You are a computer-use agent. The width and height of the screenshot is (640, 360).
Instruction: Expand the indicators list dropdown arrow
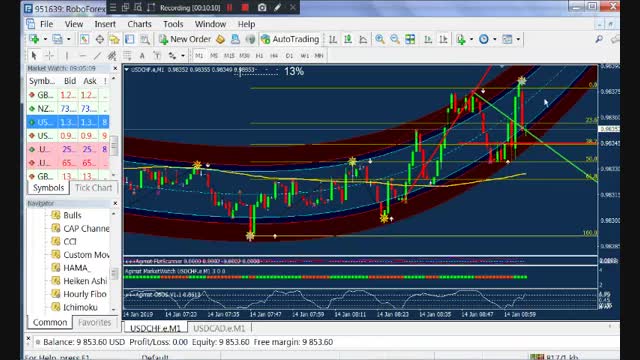coord(471,39)
